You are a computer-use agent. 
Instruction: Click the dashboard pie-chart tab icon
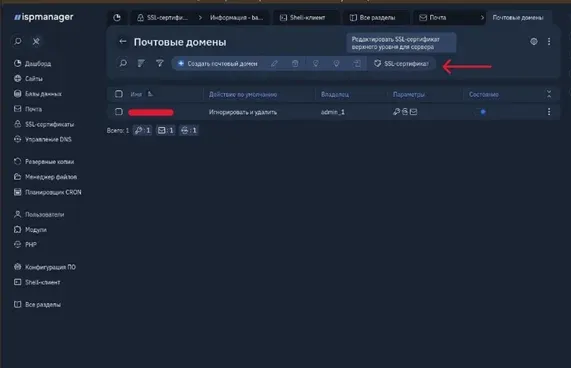pos(117,17)
